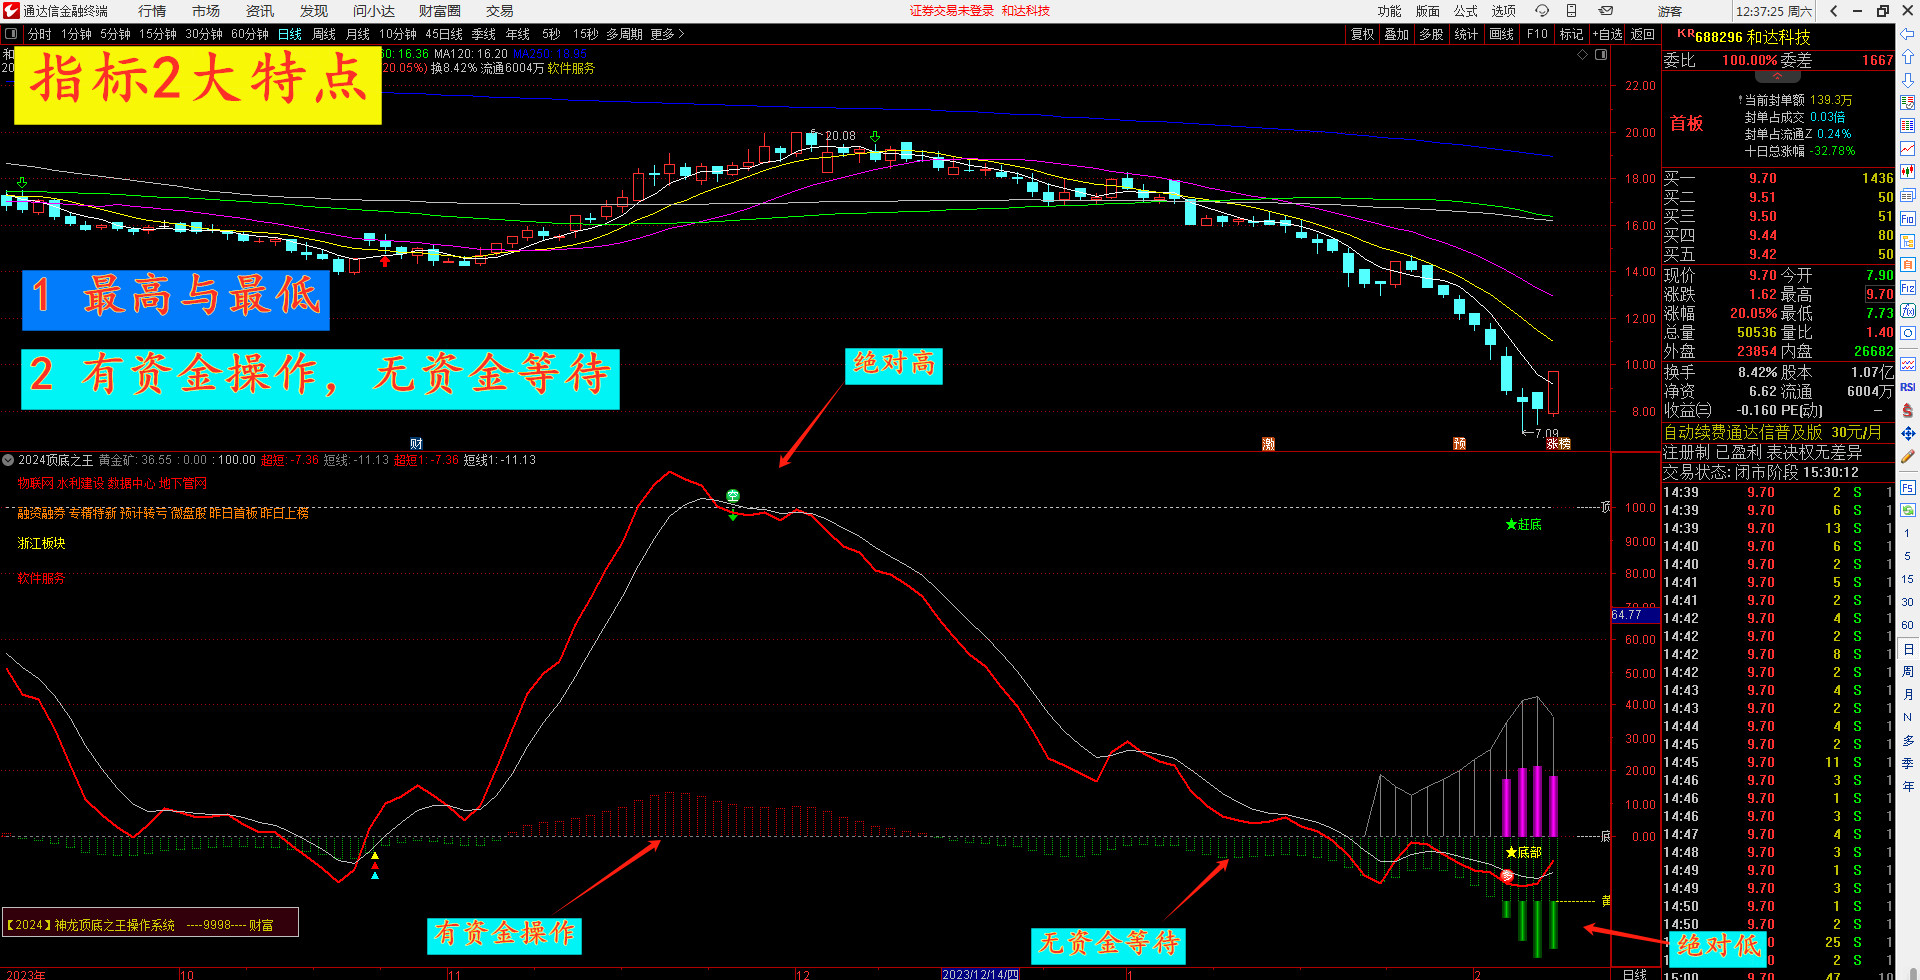Click the 2023/12/14 date marker on timeline
Screen dimensions: 1920x980
point(980,974)
